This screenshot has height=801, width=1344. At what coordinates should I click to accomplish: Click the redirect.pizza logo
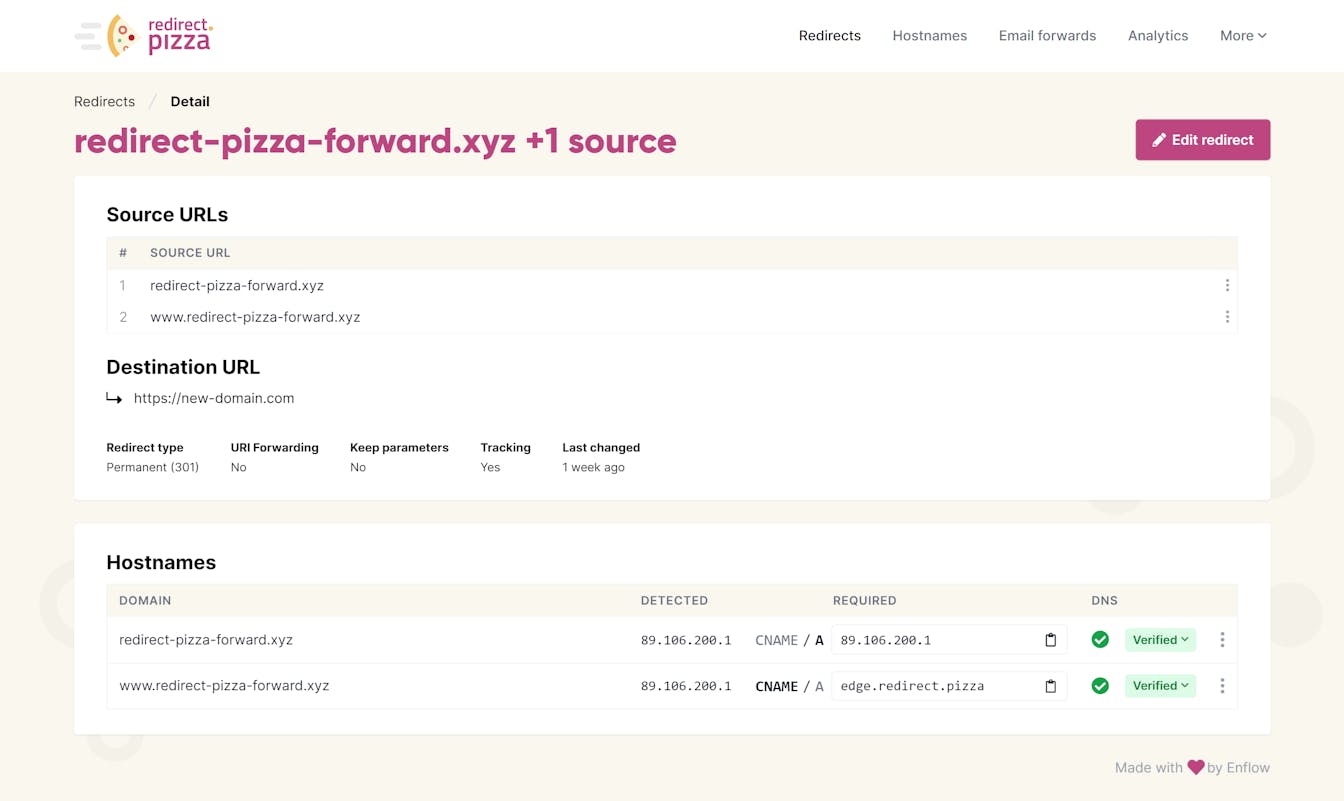click(x=143, y=36)
